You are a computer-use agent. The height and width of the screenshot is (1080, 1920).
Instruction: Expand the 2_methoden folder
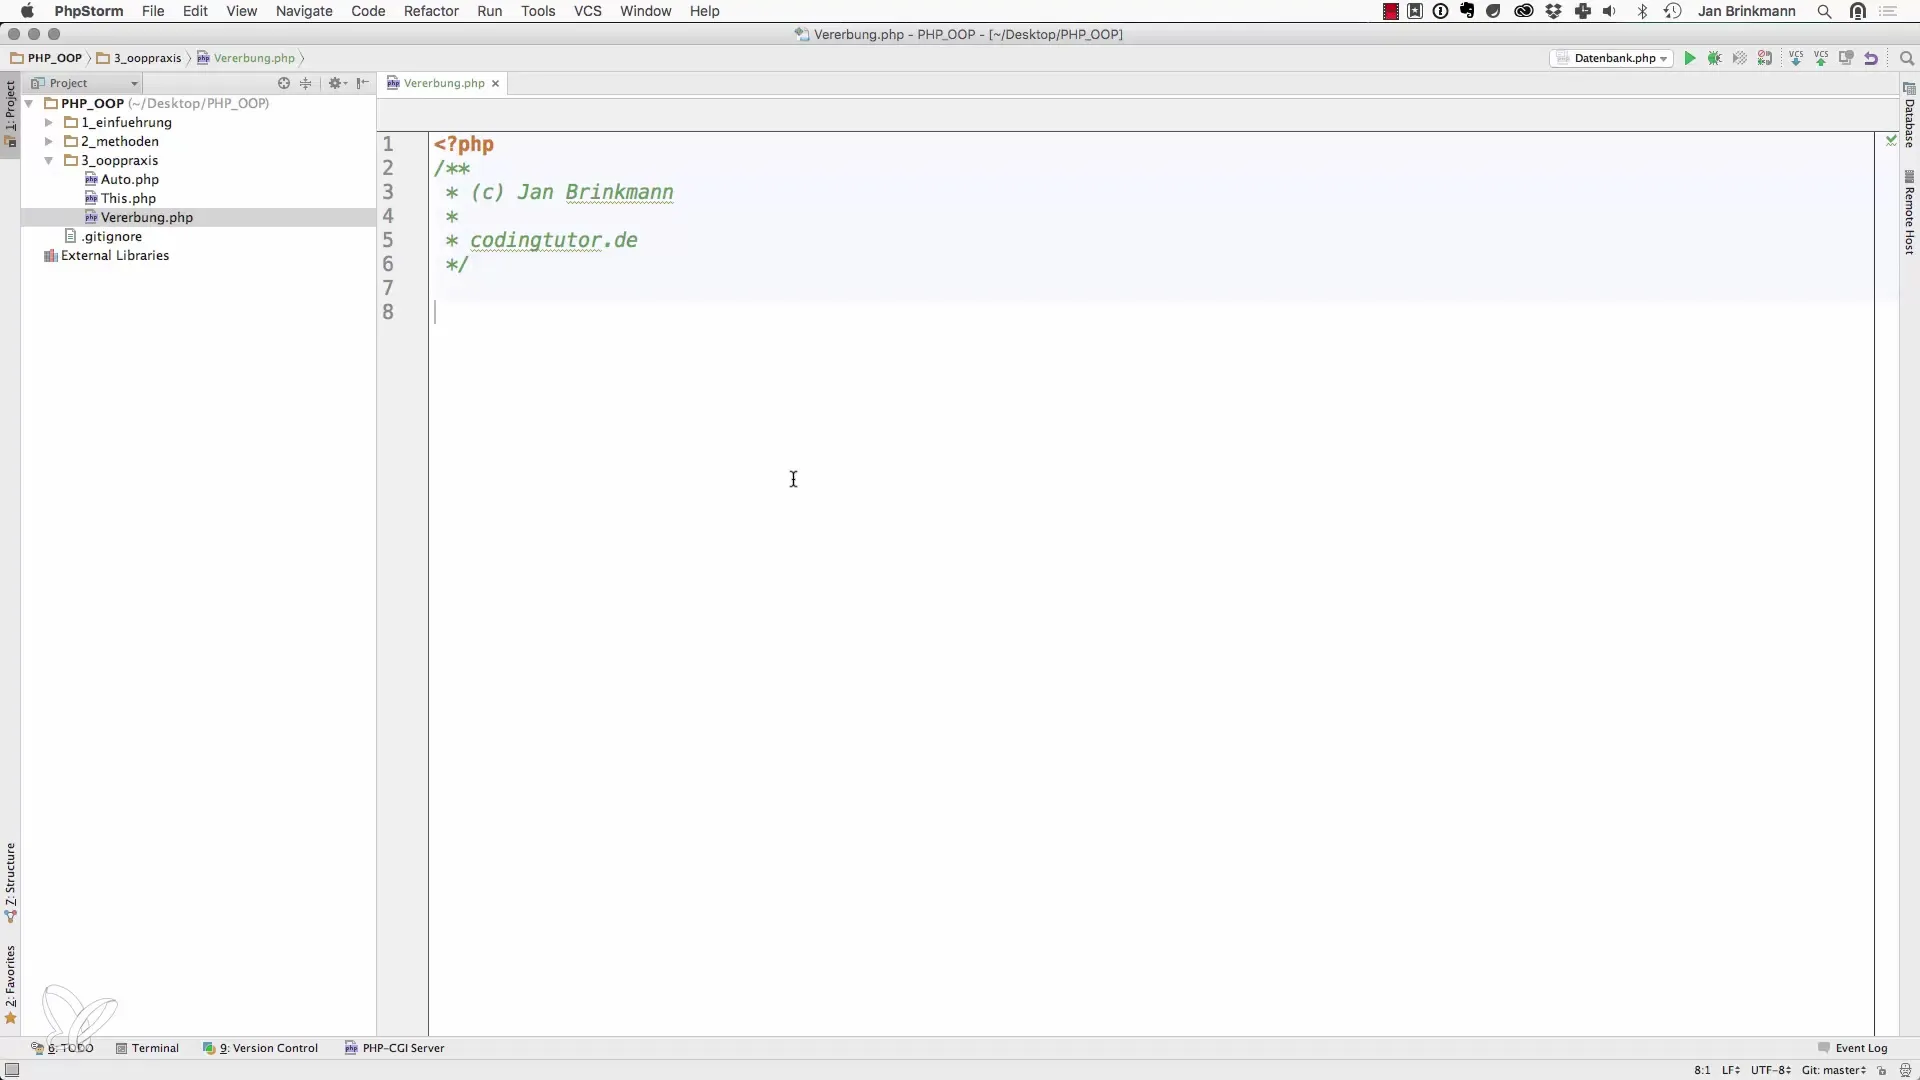[x=48, y=141]
